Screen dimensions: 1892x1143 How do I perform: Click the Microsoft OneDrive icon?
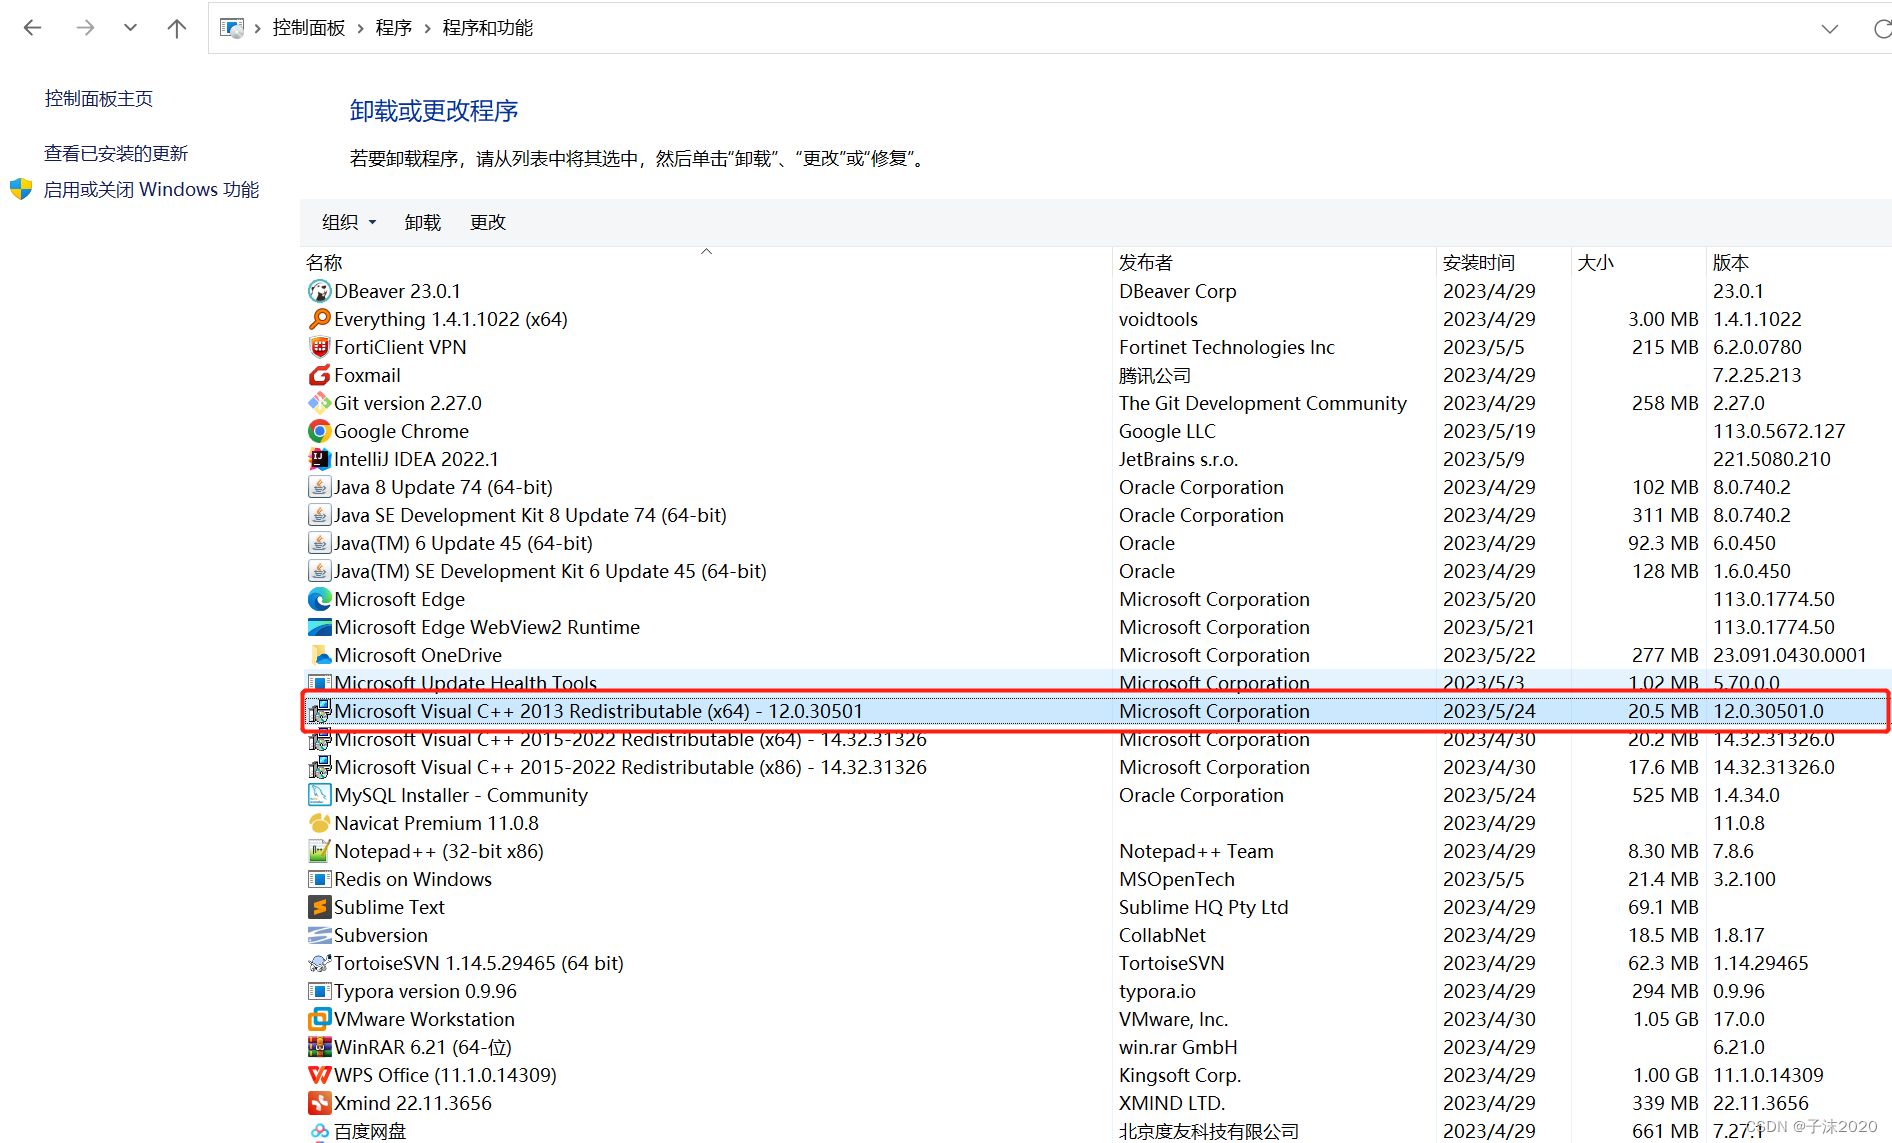tap(319, 655)
